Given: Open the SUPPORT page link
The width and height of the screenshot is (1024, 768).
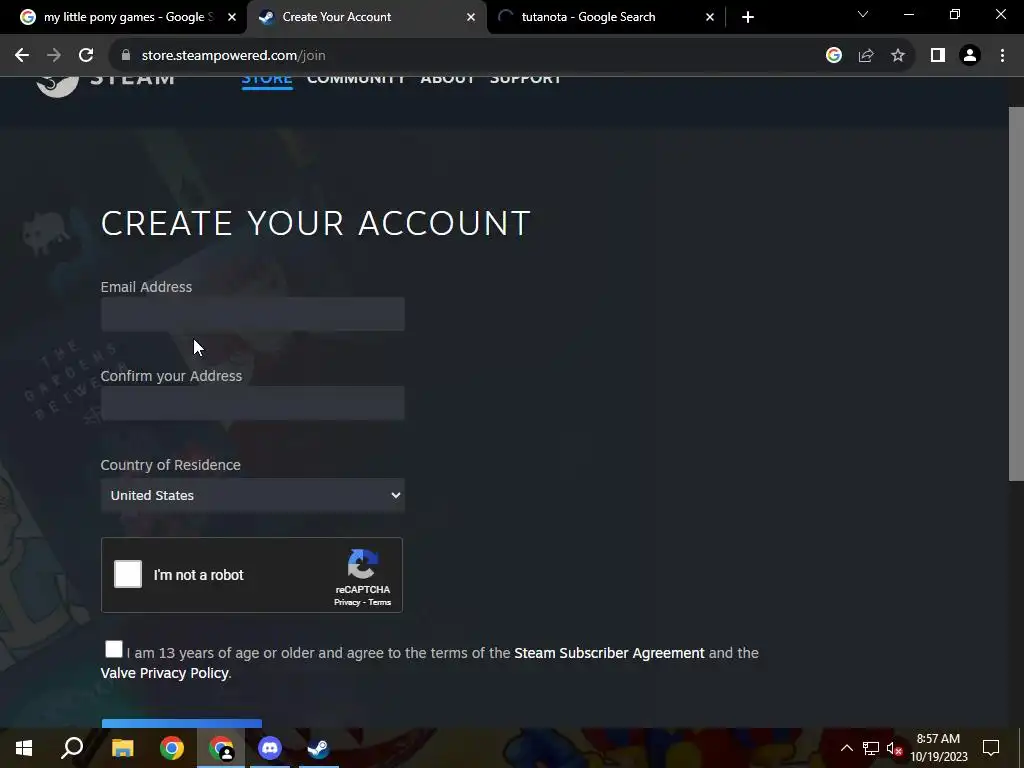Looking at the screenshot, I should (x=525, y=79).
